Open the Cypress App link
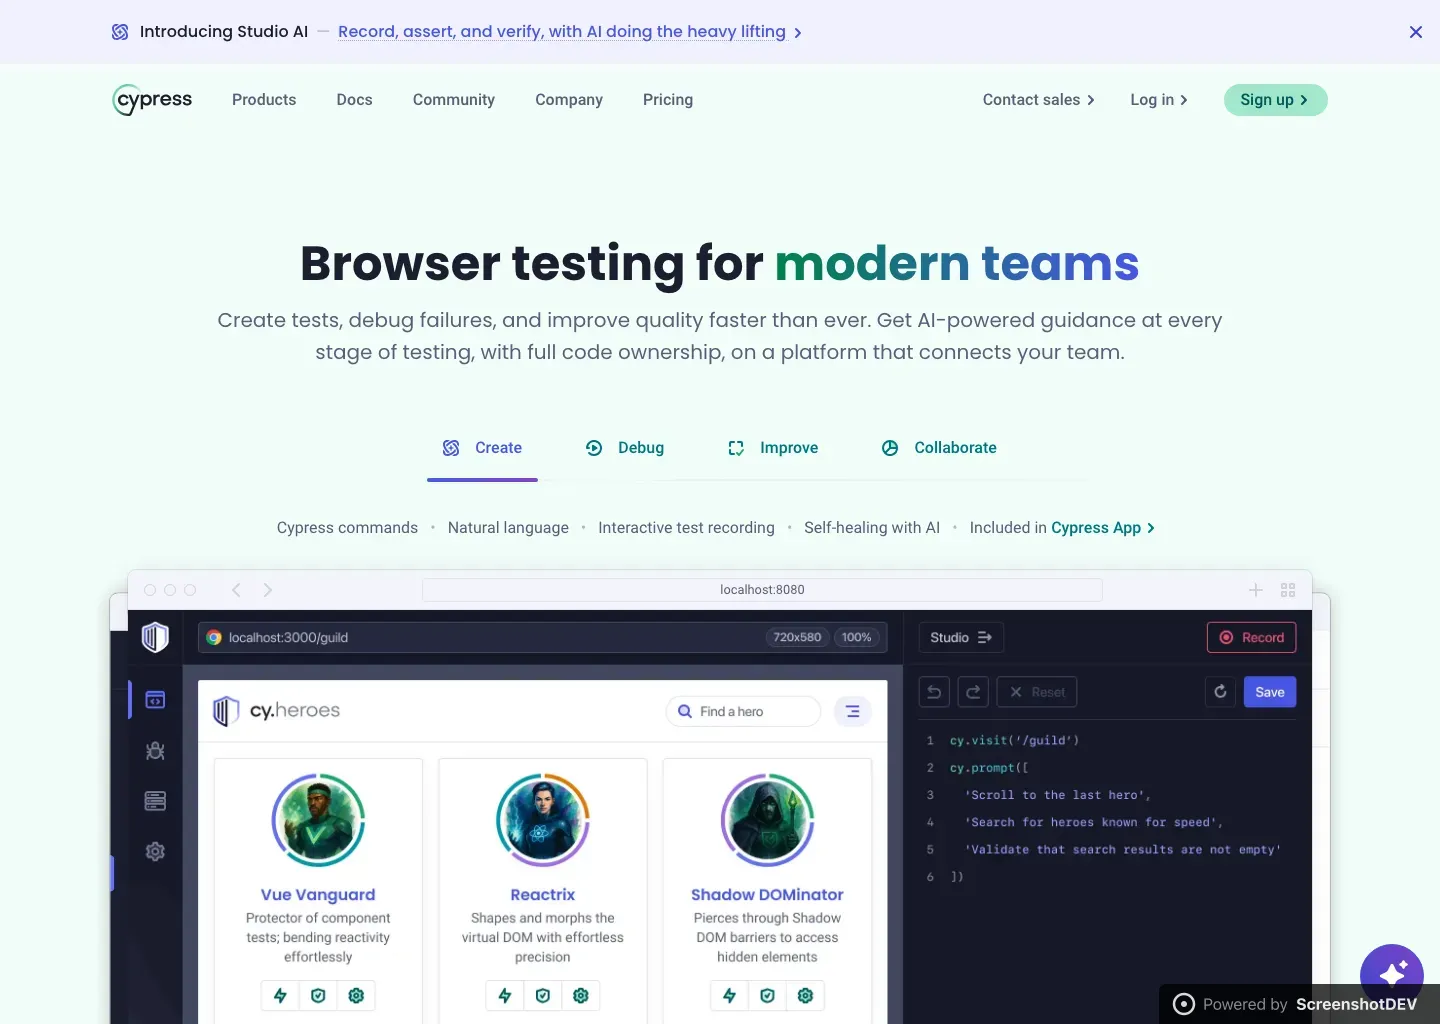This screenshot has height=1024, width=1440. tap(1103, 528)
